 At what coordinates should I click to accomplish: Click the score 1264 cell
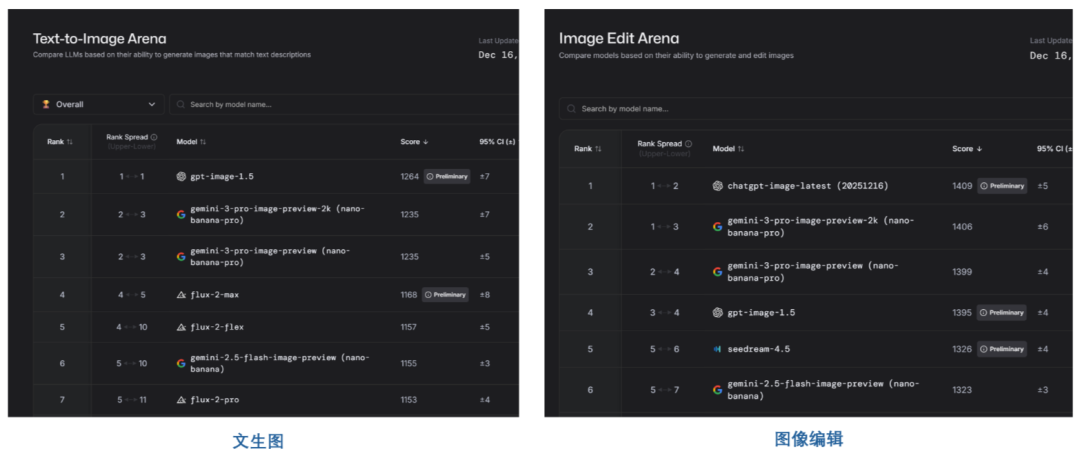click(409, 176)
